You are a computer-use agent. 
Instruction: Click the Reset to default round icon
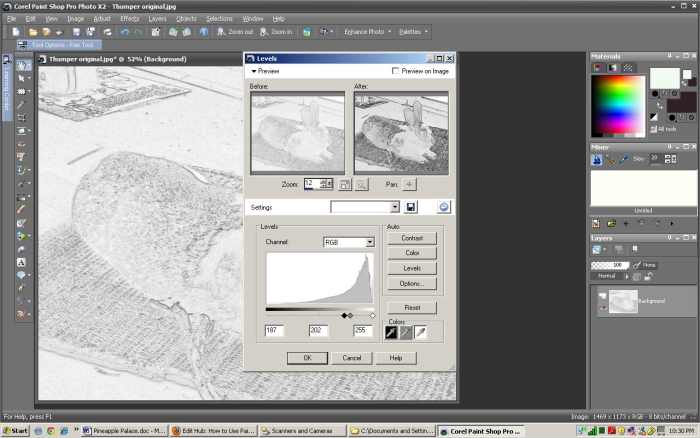click(x=444, y=207)
